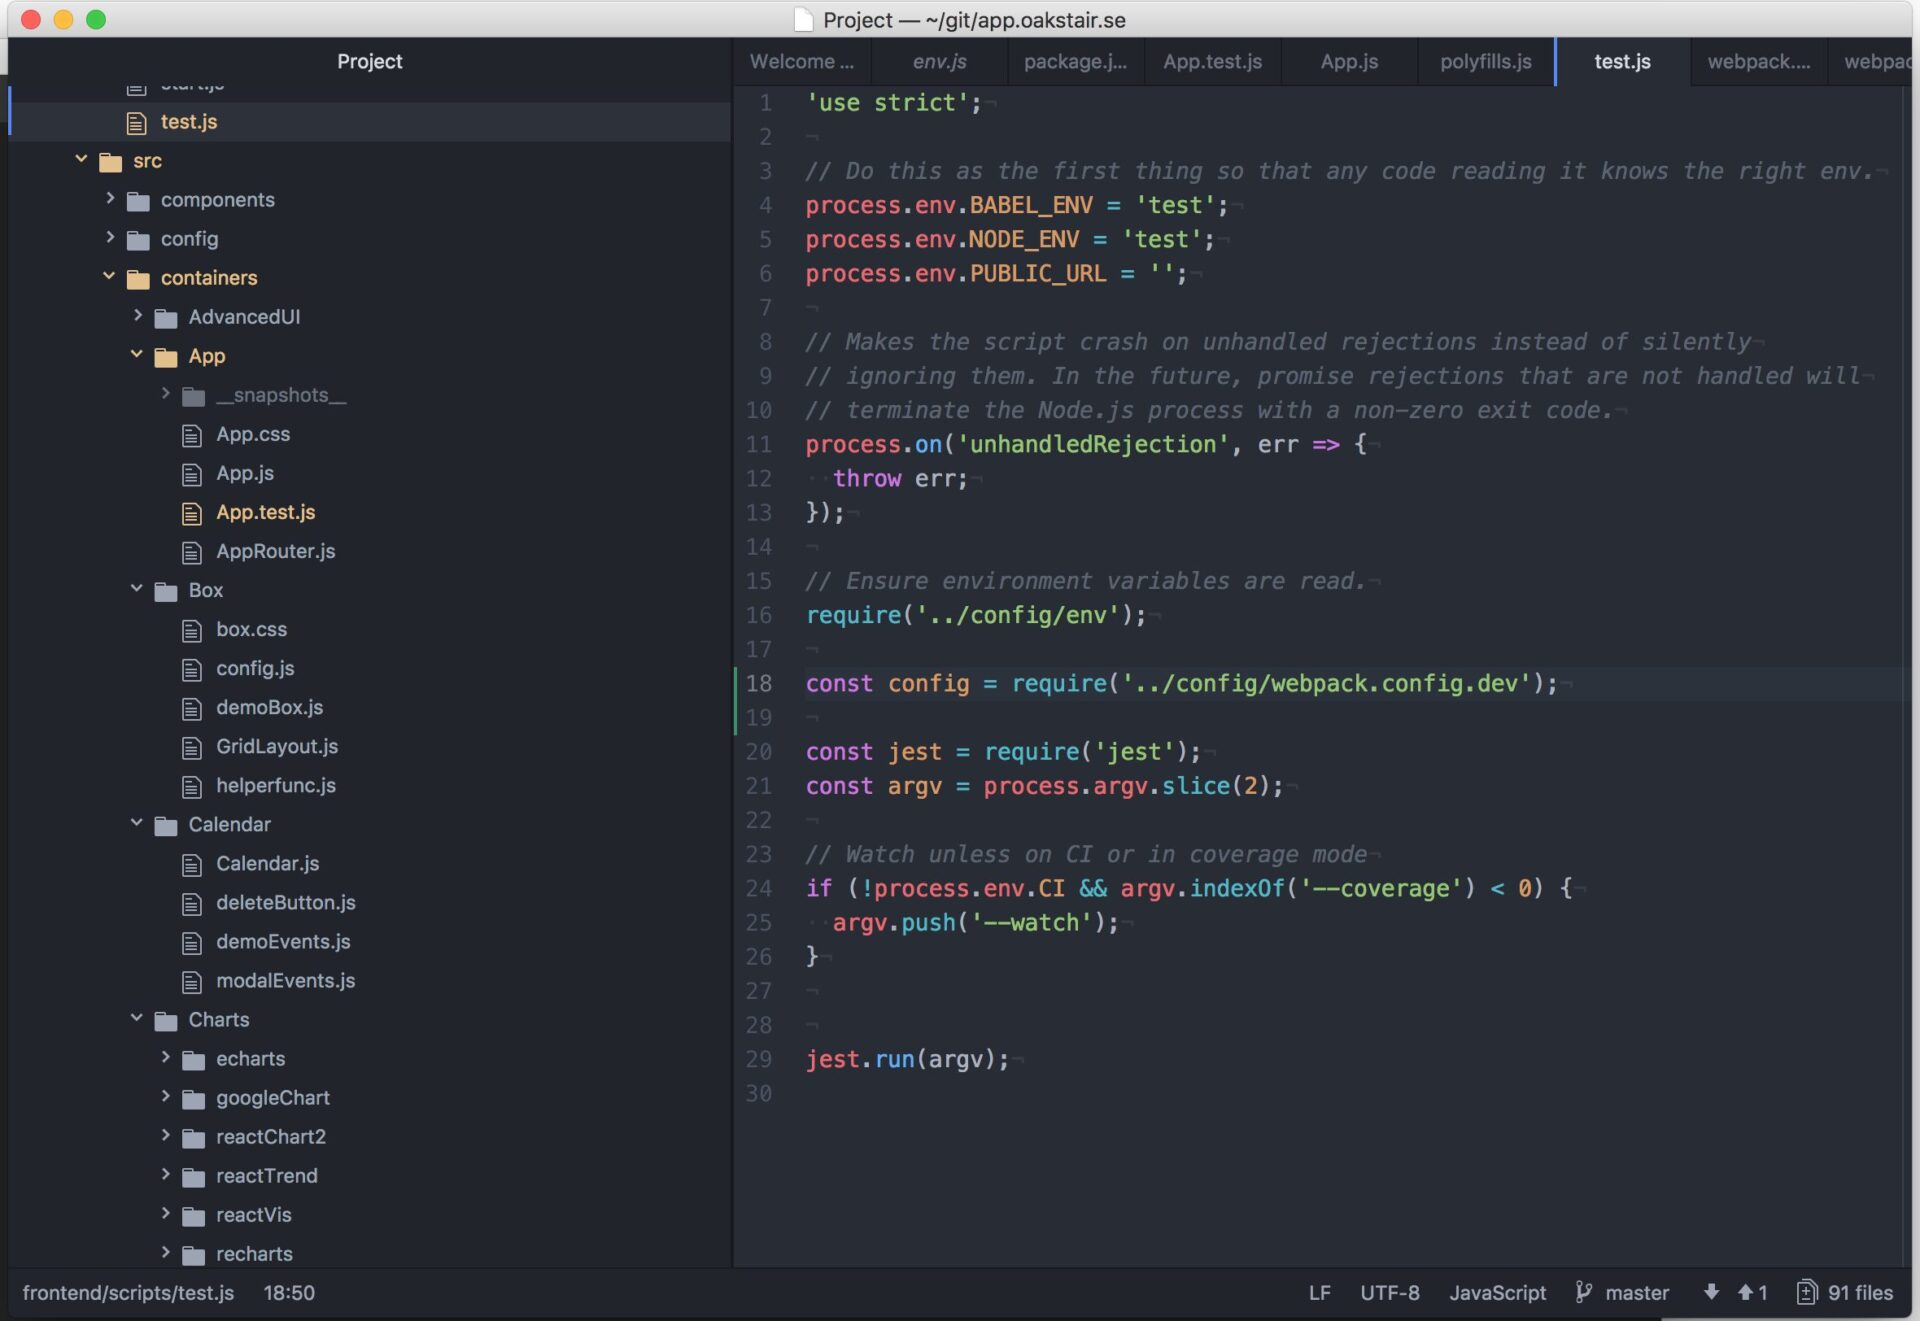The height and width of the screenshot is (1321, 1920).
Task: Click the Calendar folder icon
Action: click(166, 825)
